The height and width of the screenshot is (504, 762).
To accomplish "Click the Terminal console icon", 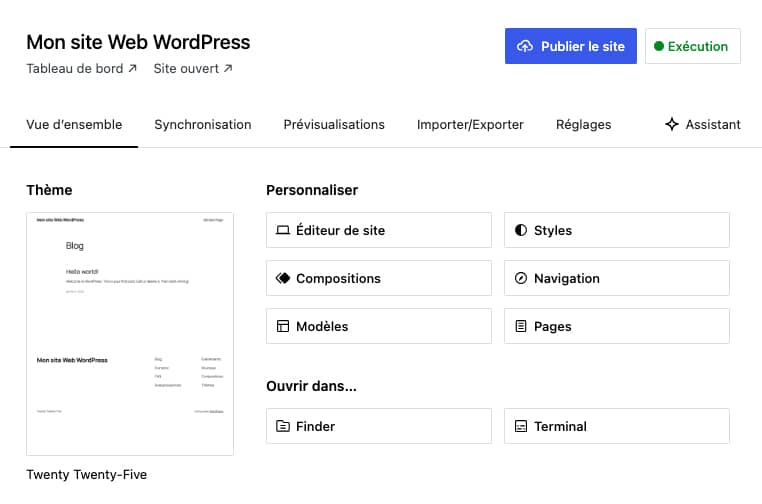I will tap(520, 426).
